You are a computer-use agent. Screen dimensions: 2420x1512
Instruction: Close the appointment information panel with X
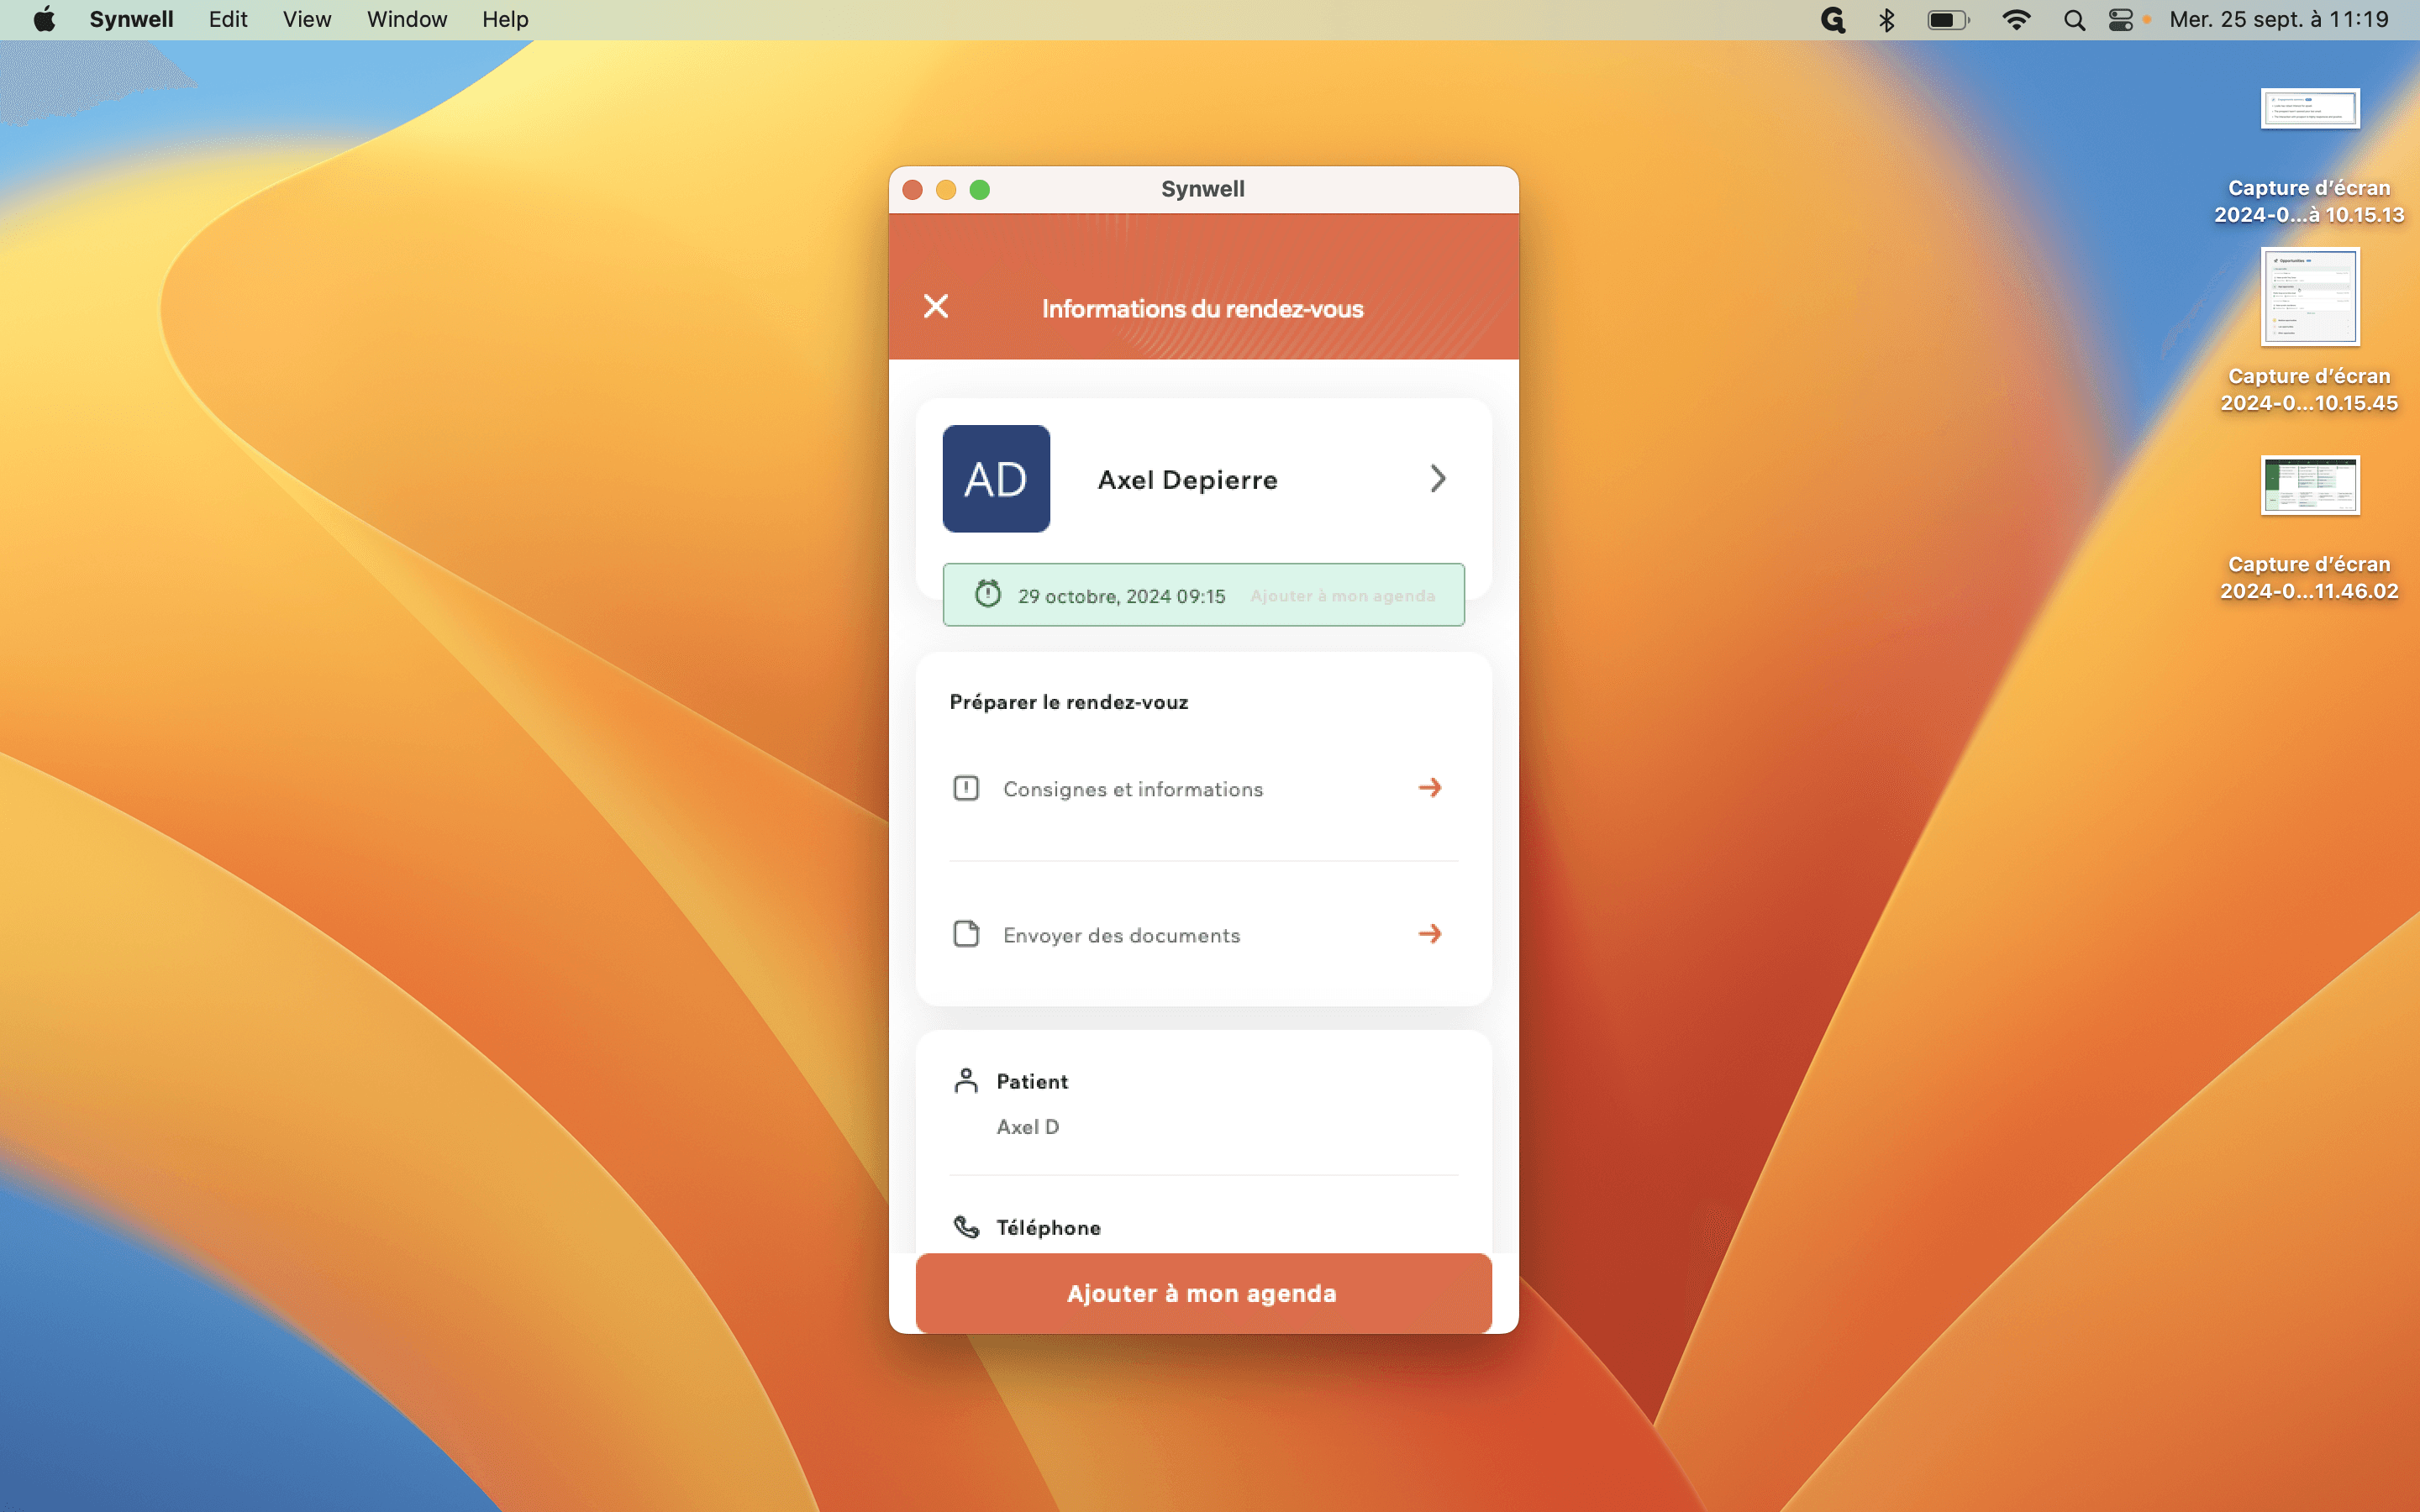pyautogui.click(x=936, y=306)
